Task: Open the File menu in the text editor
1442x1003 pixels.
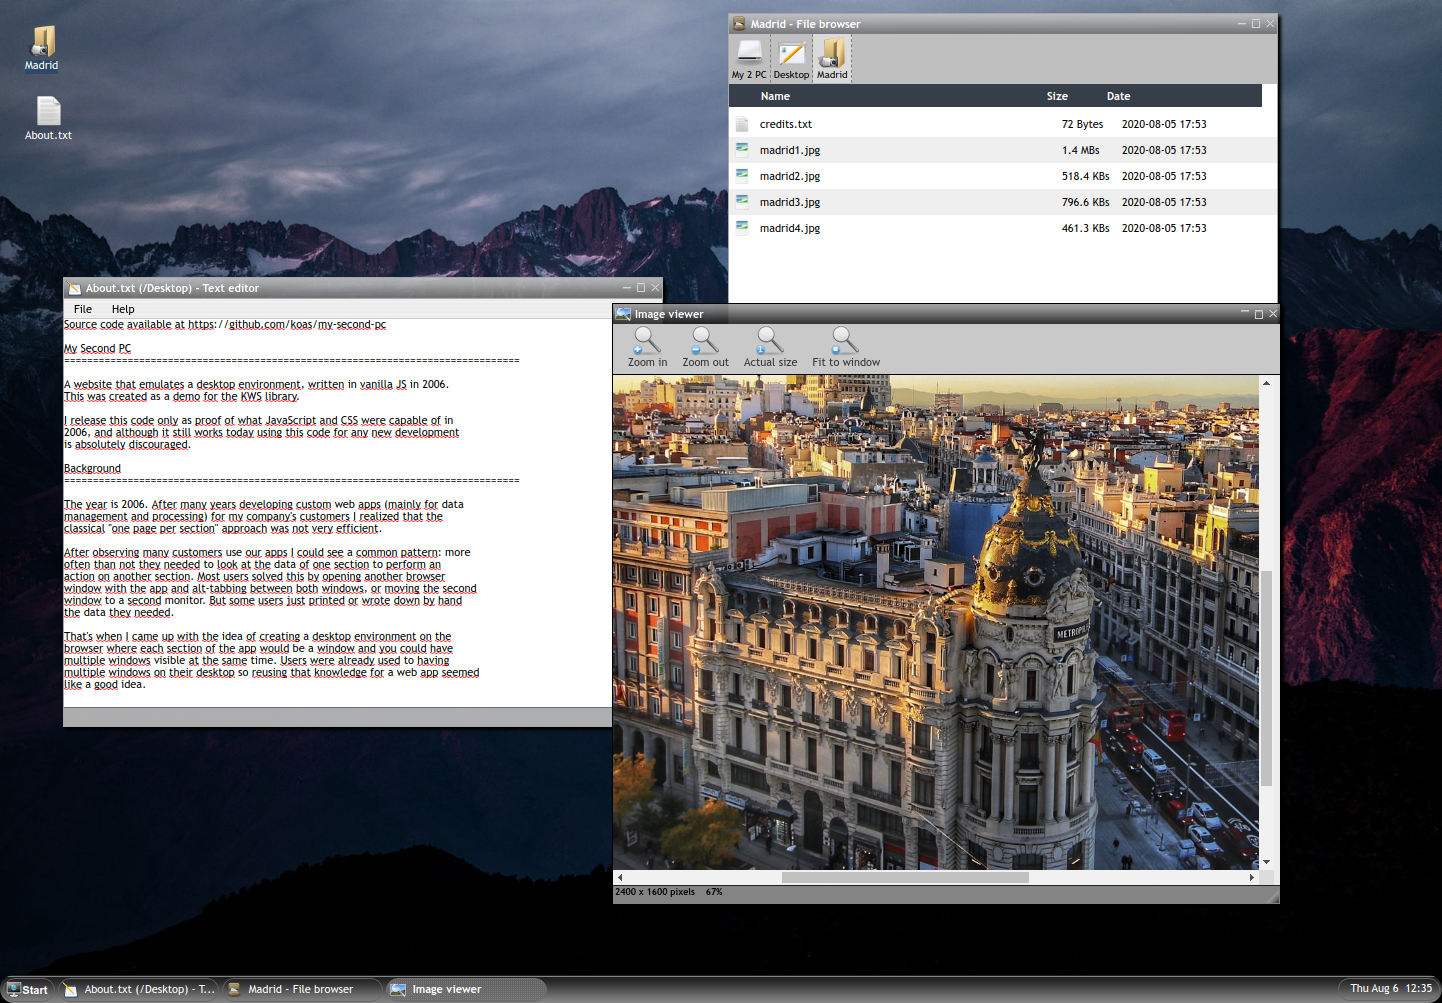Action: point(82,309)
